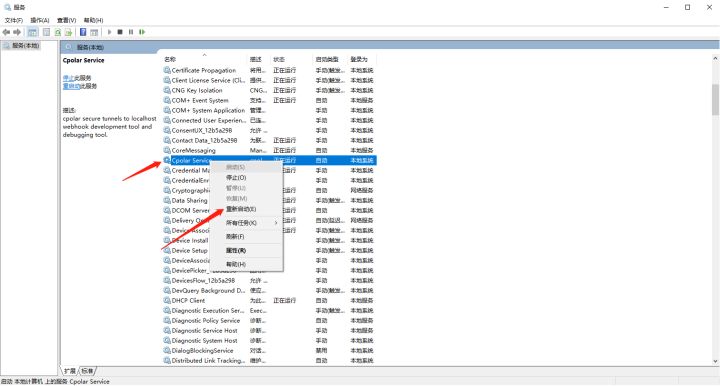Click the Refresh toolbar icon
720x386 pixels.
point(58,32)
